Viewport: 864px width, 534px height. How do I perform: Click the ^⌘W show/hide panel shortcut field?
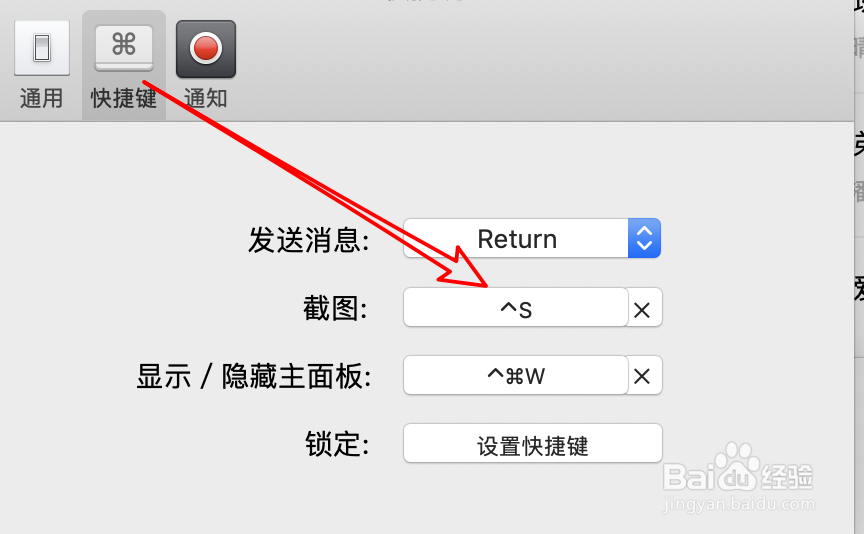click(x=516, y=375)
